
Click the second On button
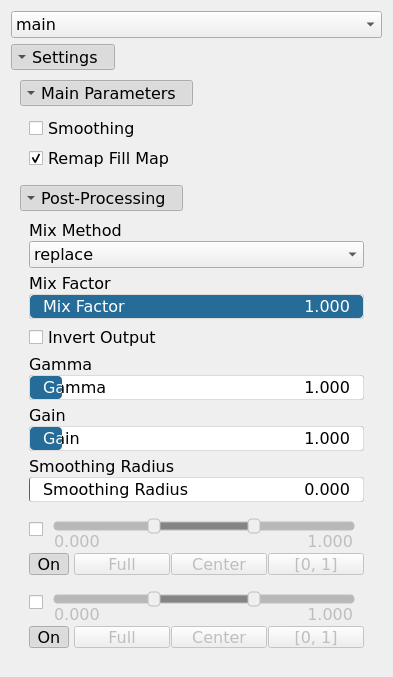pyautogui.click(x=49, y=637)
